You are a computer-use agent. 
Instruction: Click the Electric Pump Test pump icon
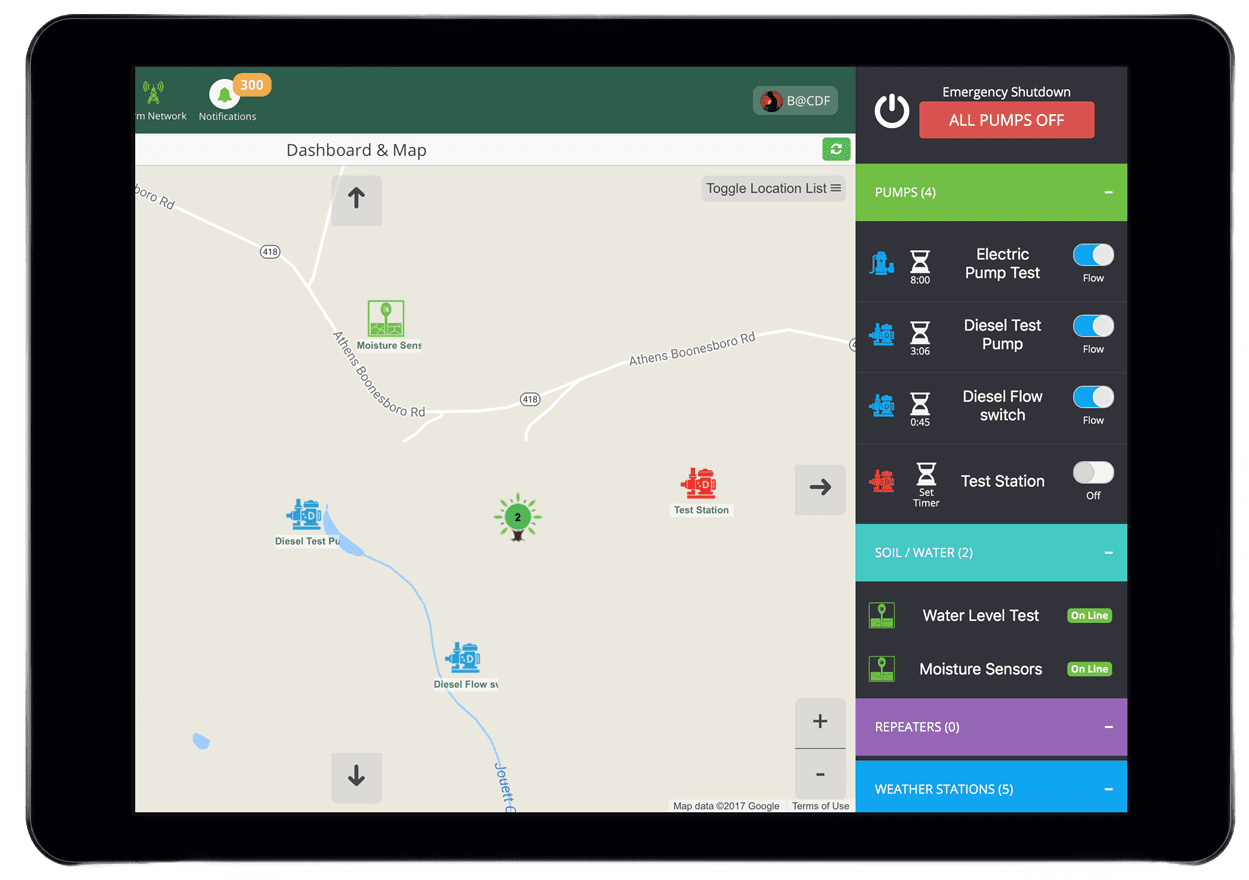coord(881,262)
